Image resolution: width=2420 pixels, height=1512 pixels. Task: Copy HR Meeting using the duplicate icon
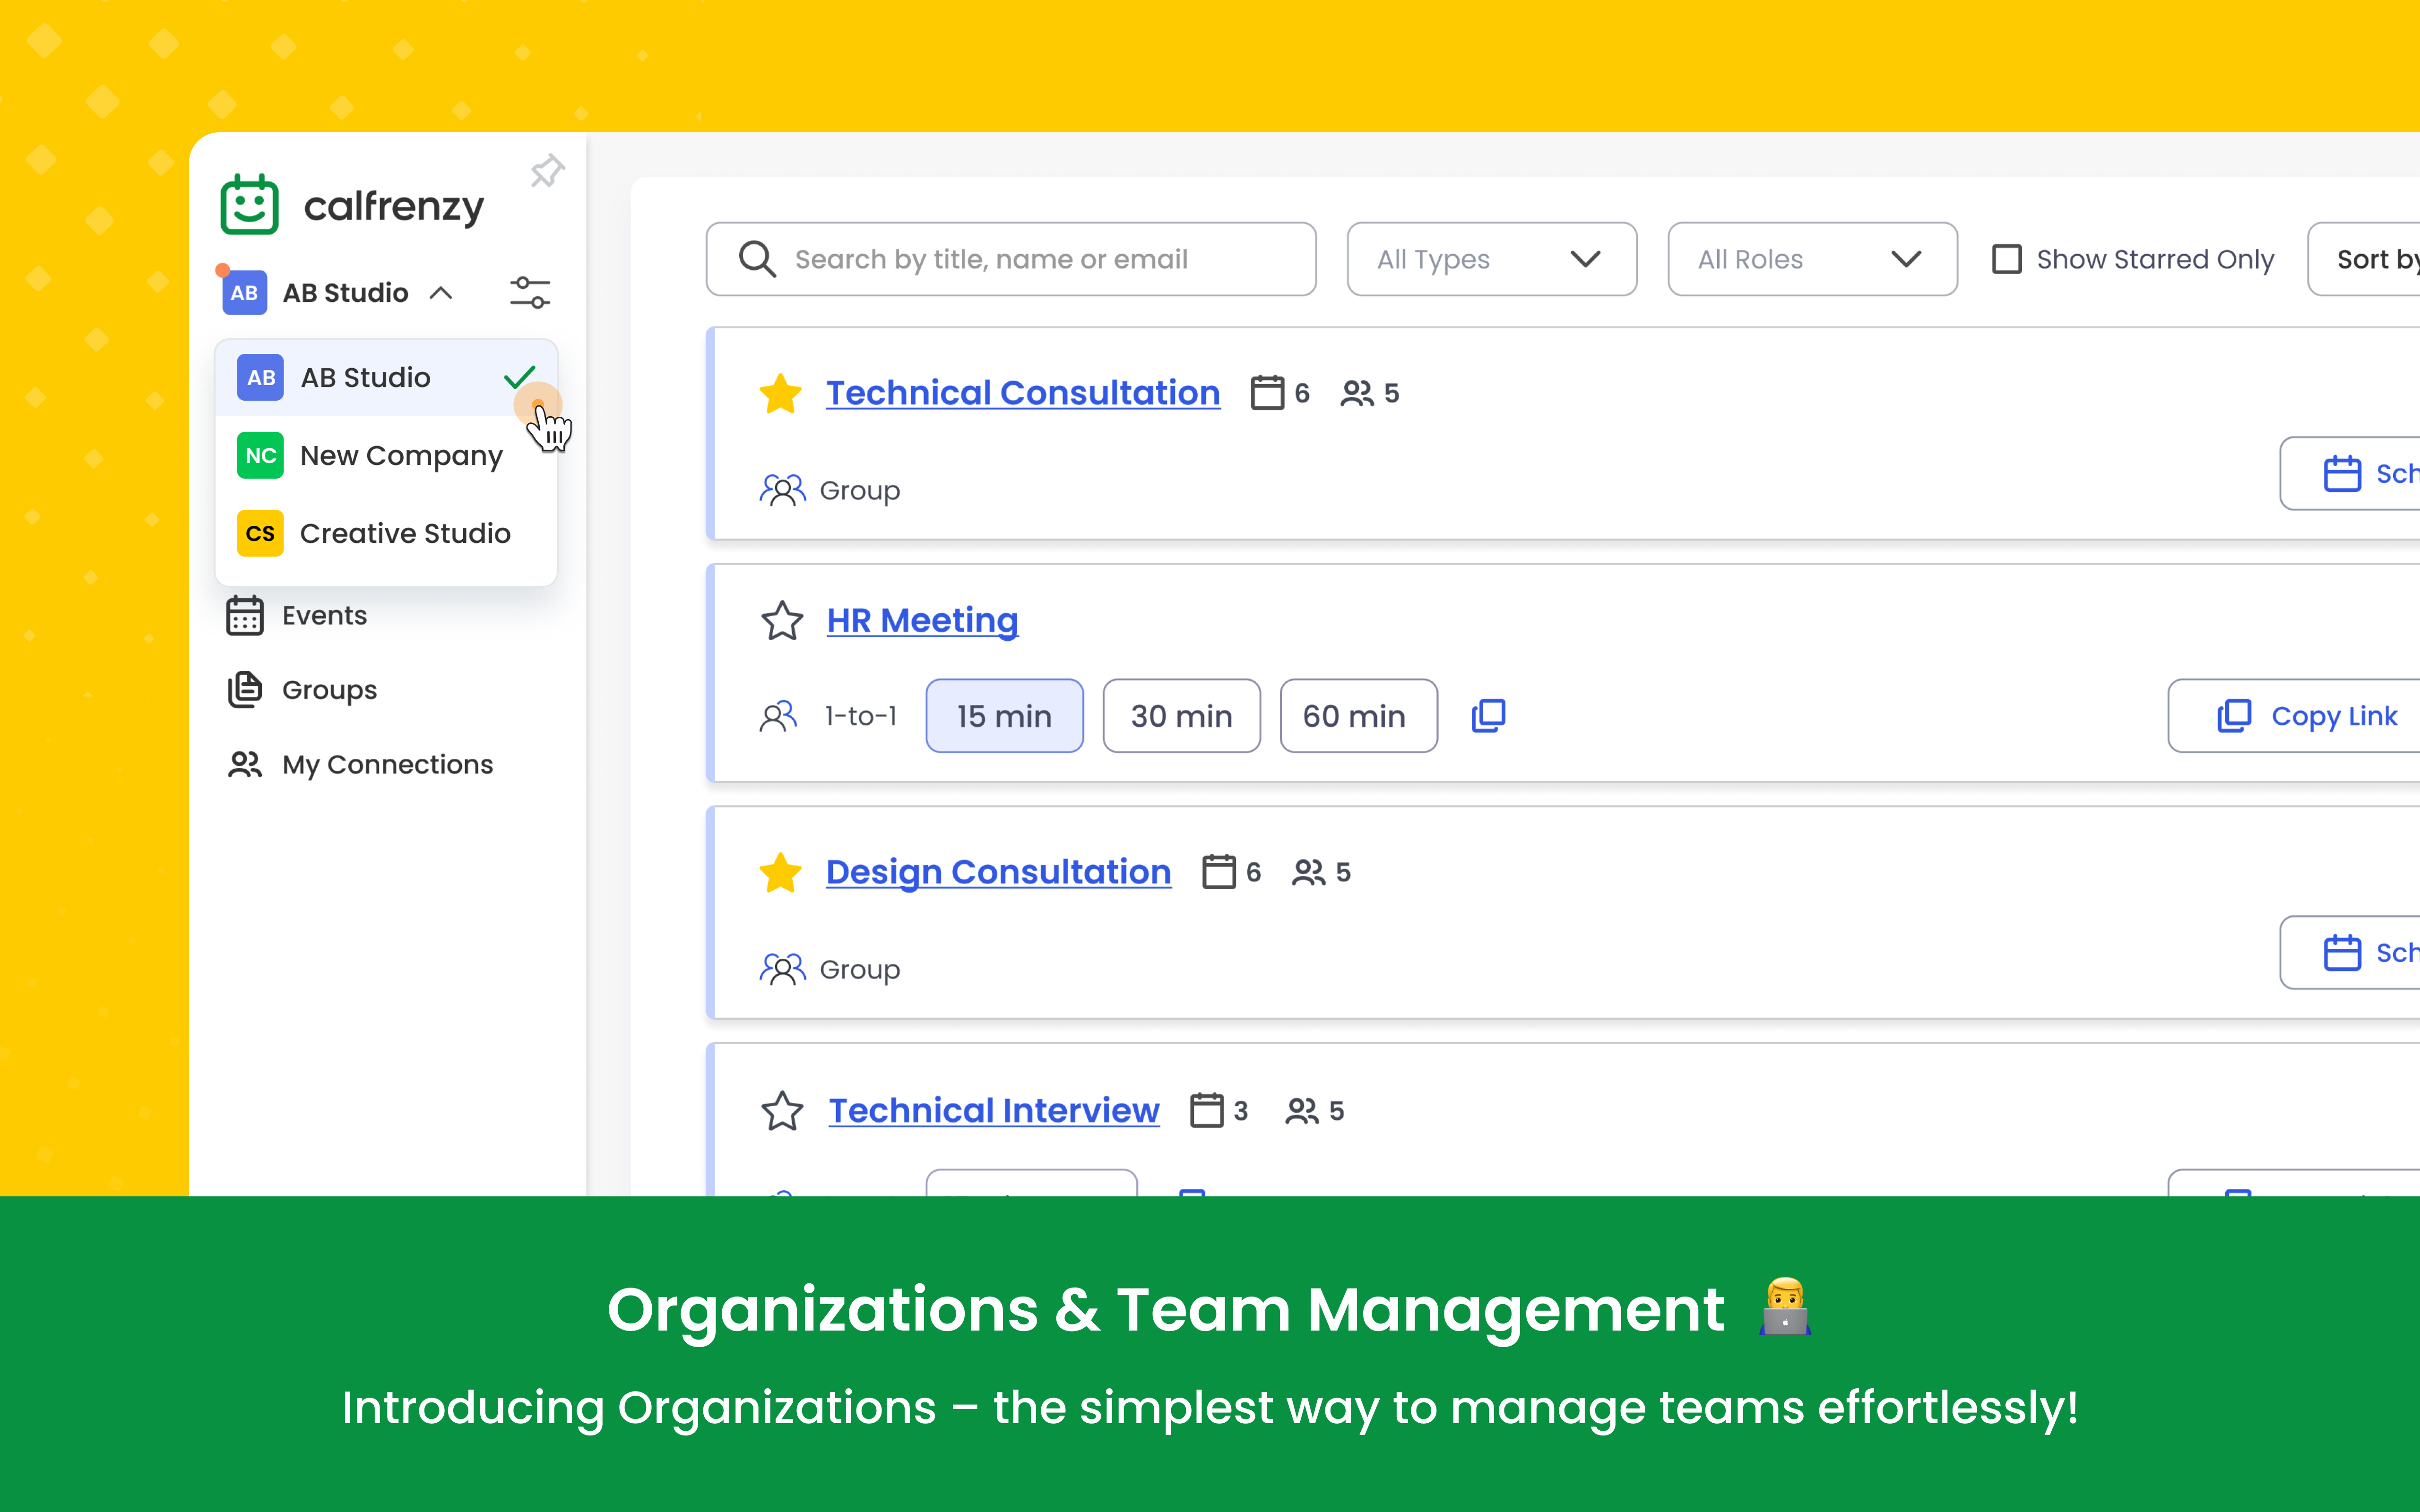(x=1488, y=715)
